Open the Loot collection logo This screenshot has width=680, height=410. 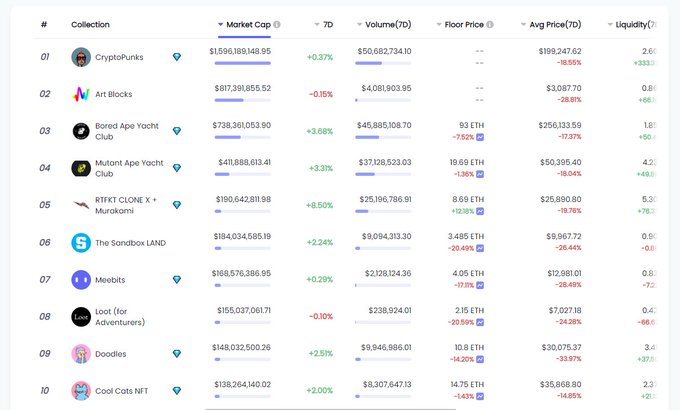(81, 317)
